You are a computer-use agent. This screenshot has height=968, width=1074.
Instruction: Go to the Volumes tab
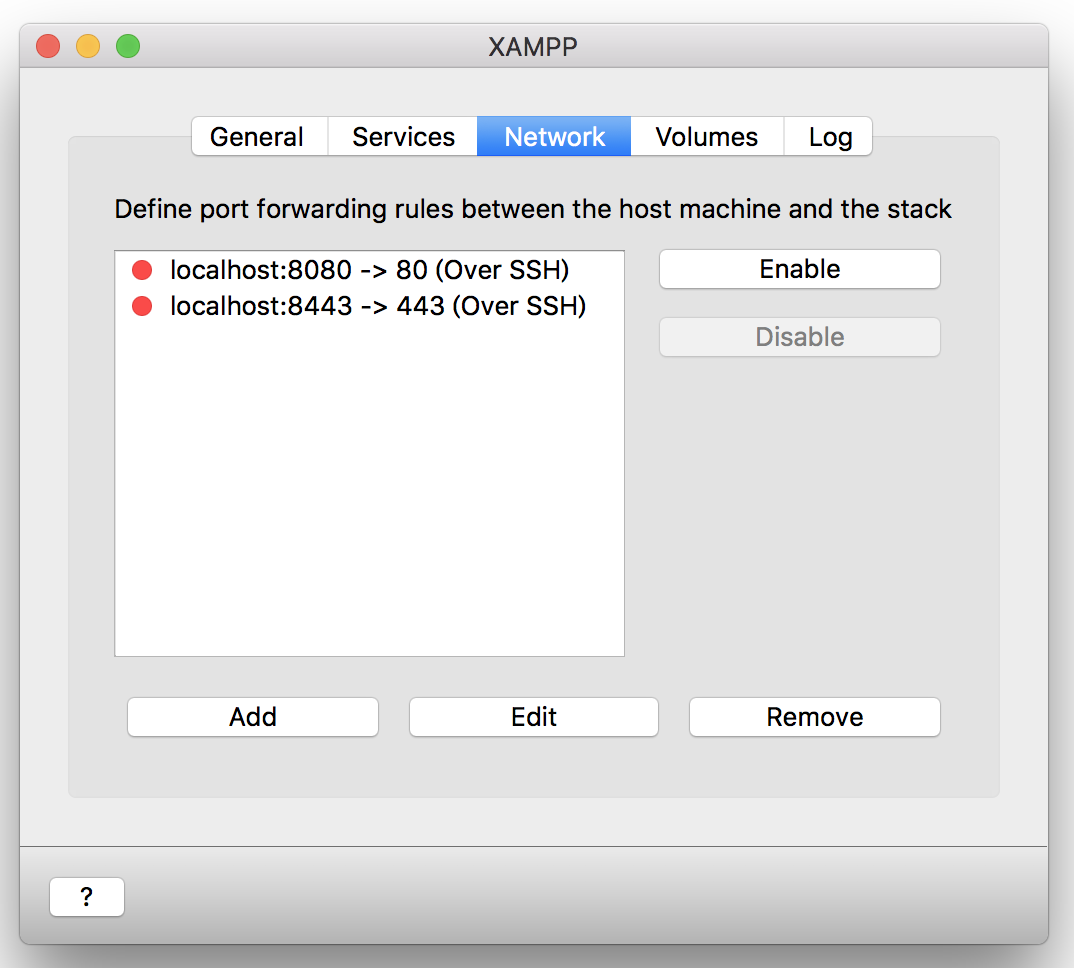point(706,137)
